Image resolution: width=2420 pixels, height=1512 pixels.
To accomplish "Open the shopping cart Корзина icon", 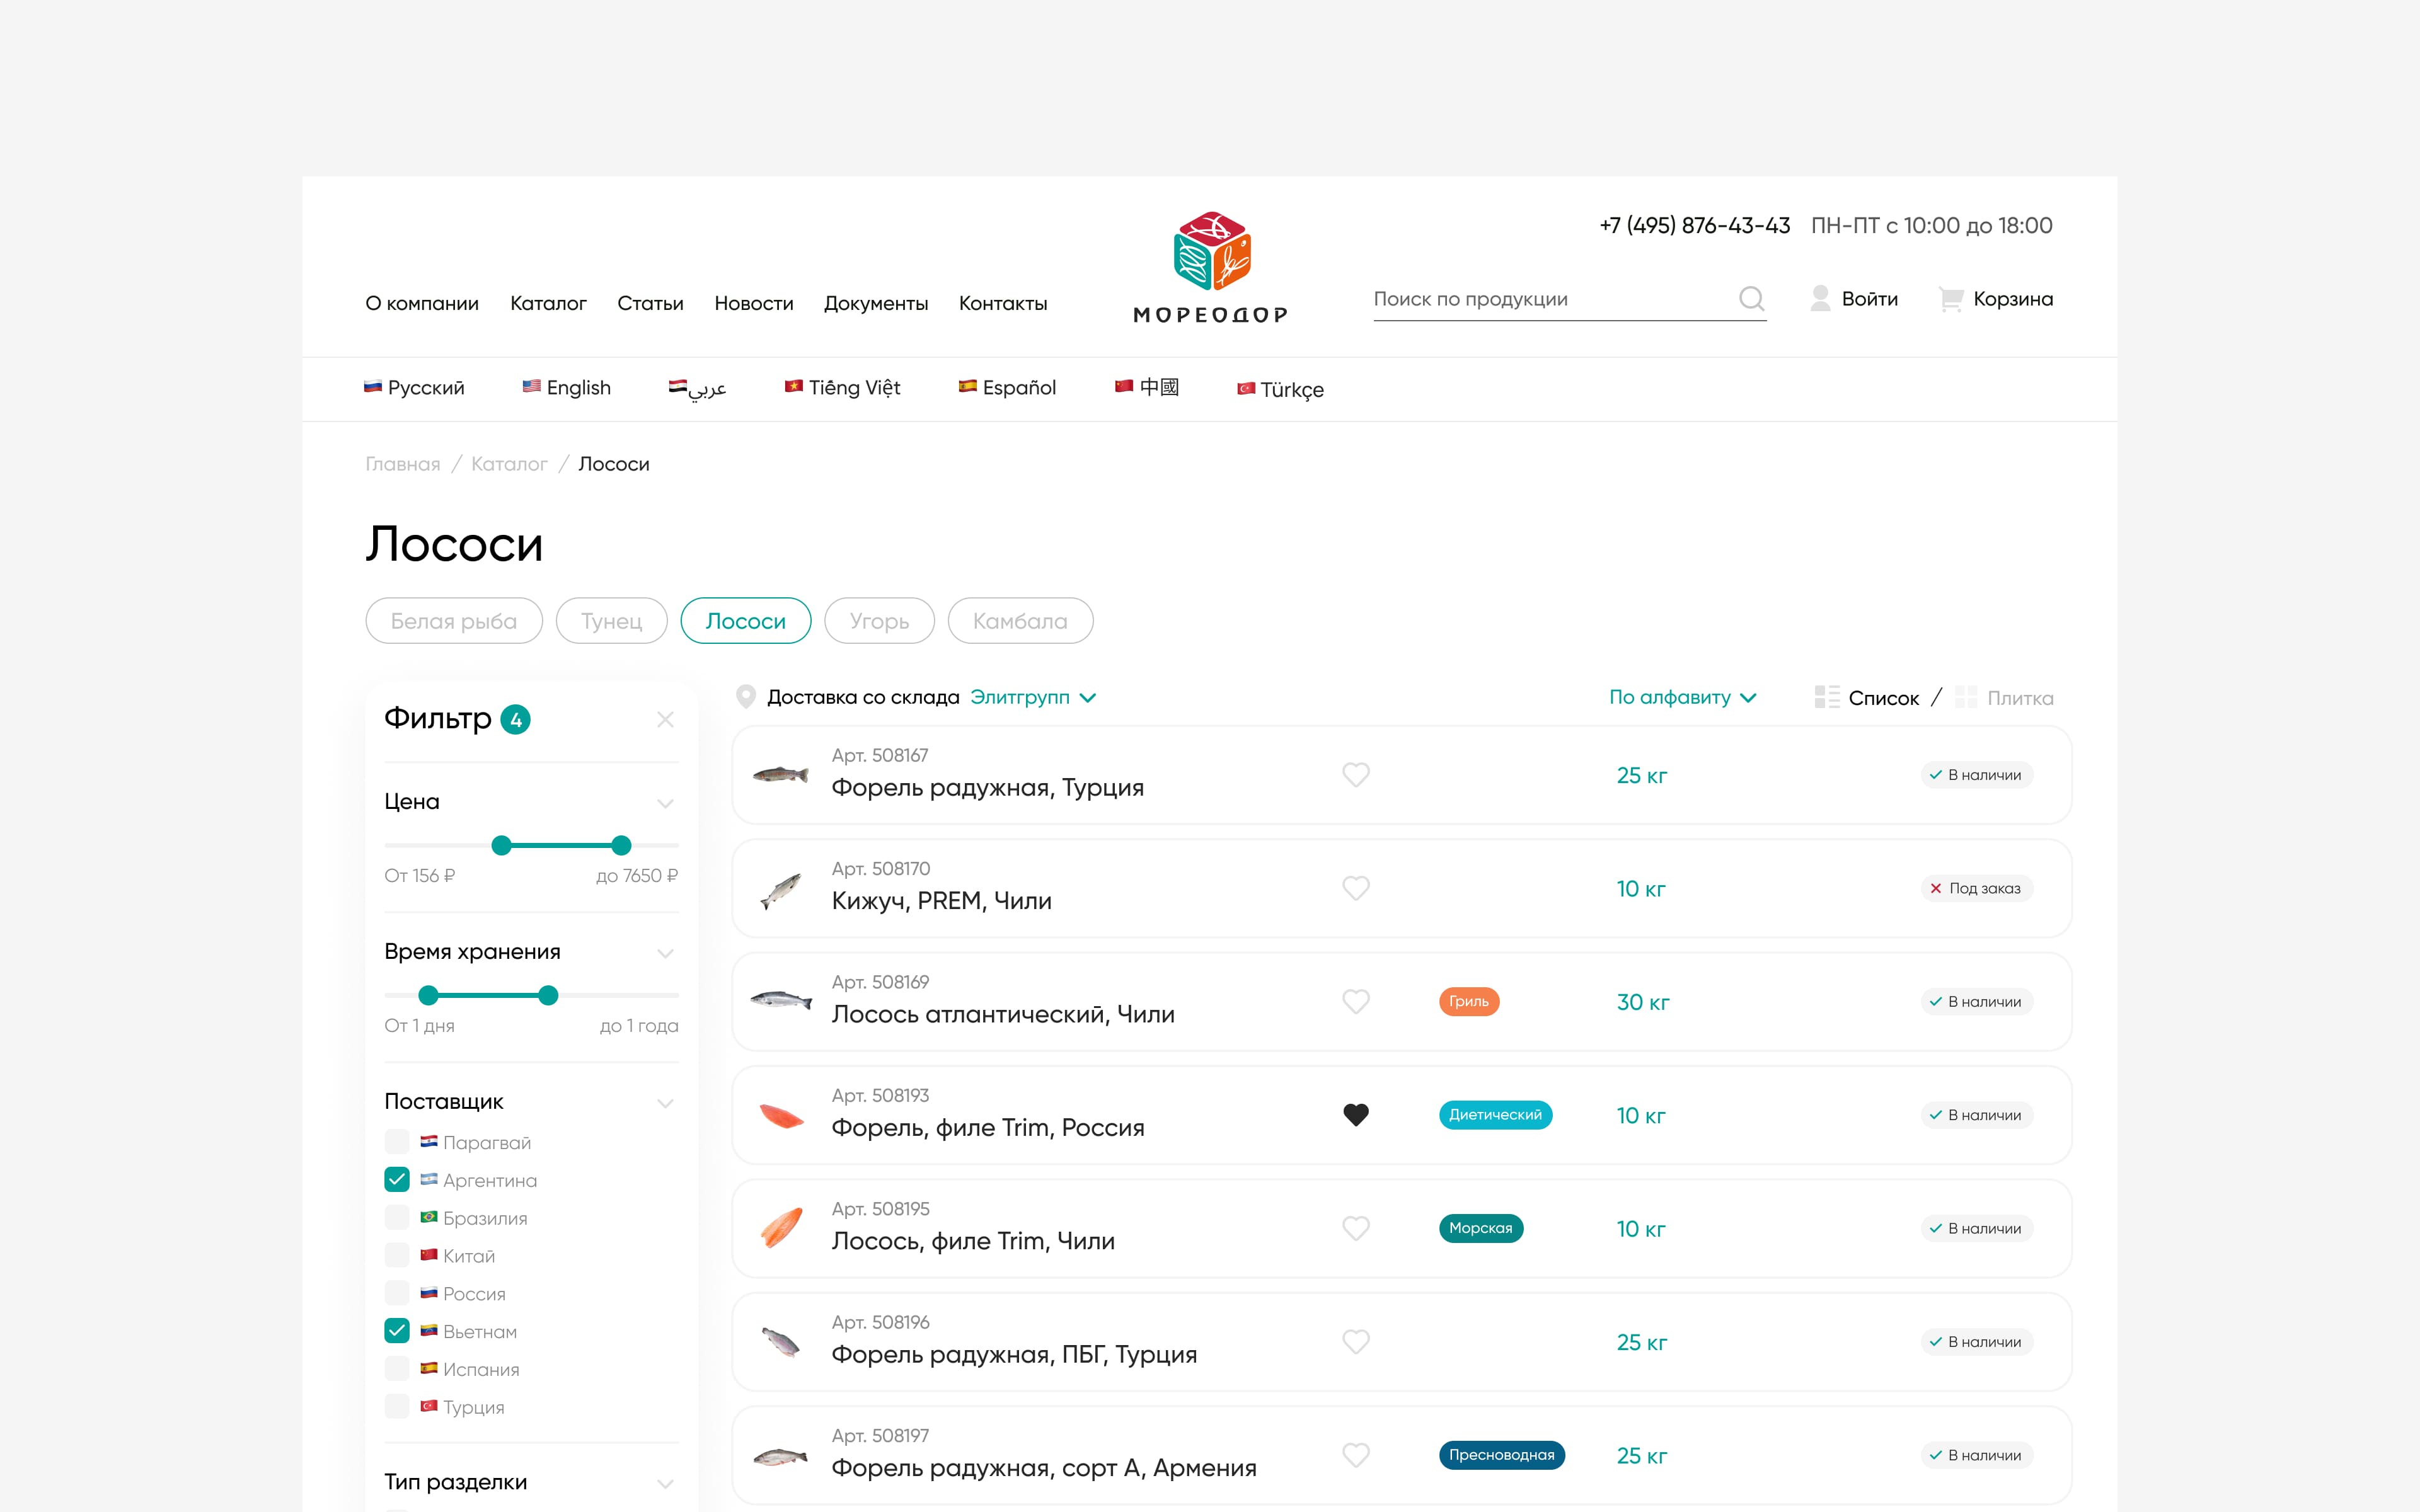I will click(x=1950, y=298).
